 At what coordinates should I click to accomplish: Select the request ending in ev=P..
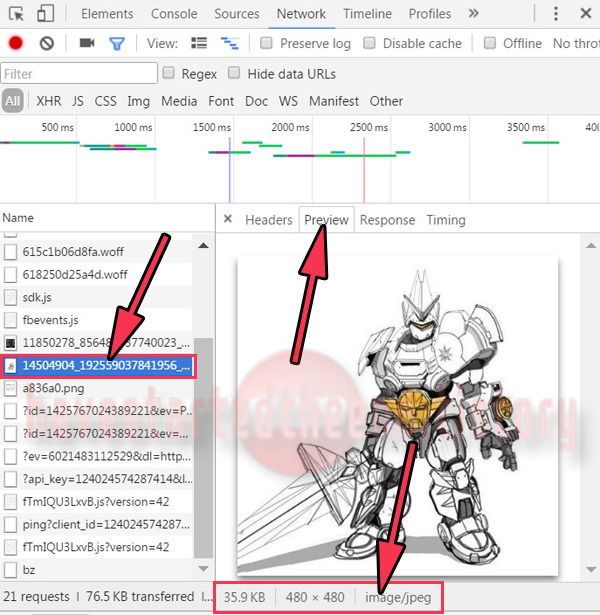tap(96, 411)
